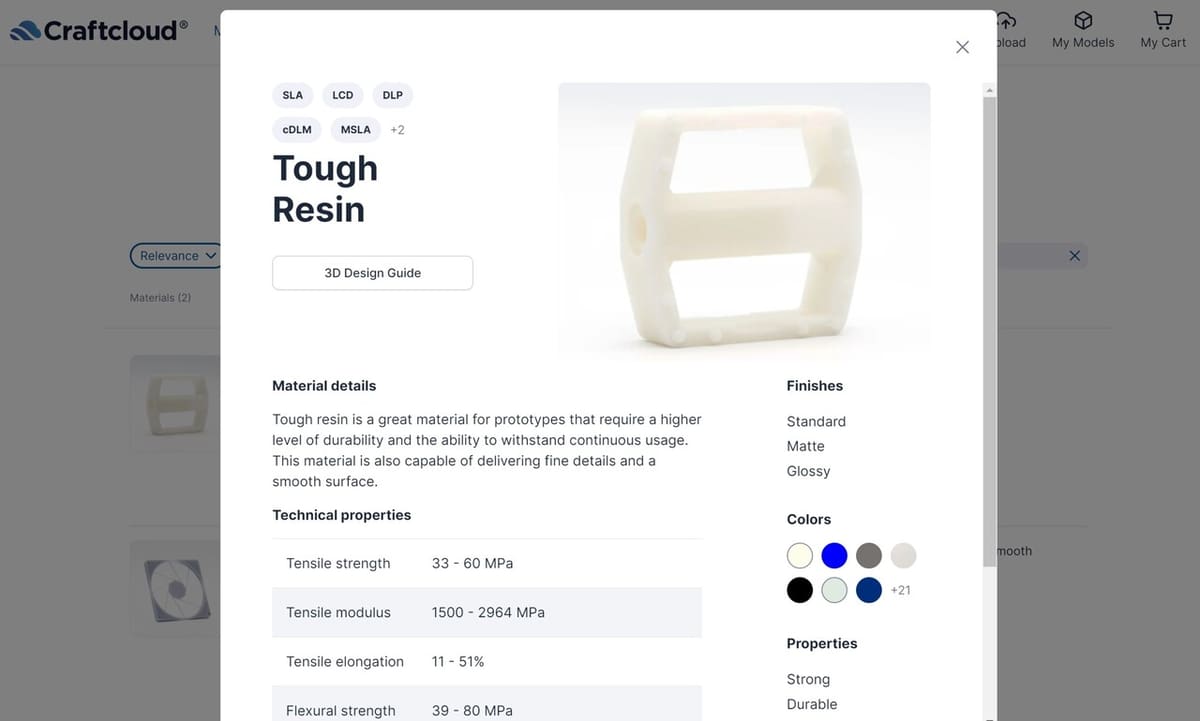
Task: Show the +2 more technologies
Action: click(397, 130)
